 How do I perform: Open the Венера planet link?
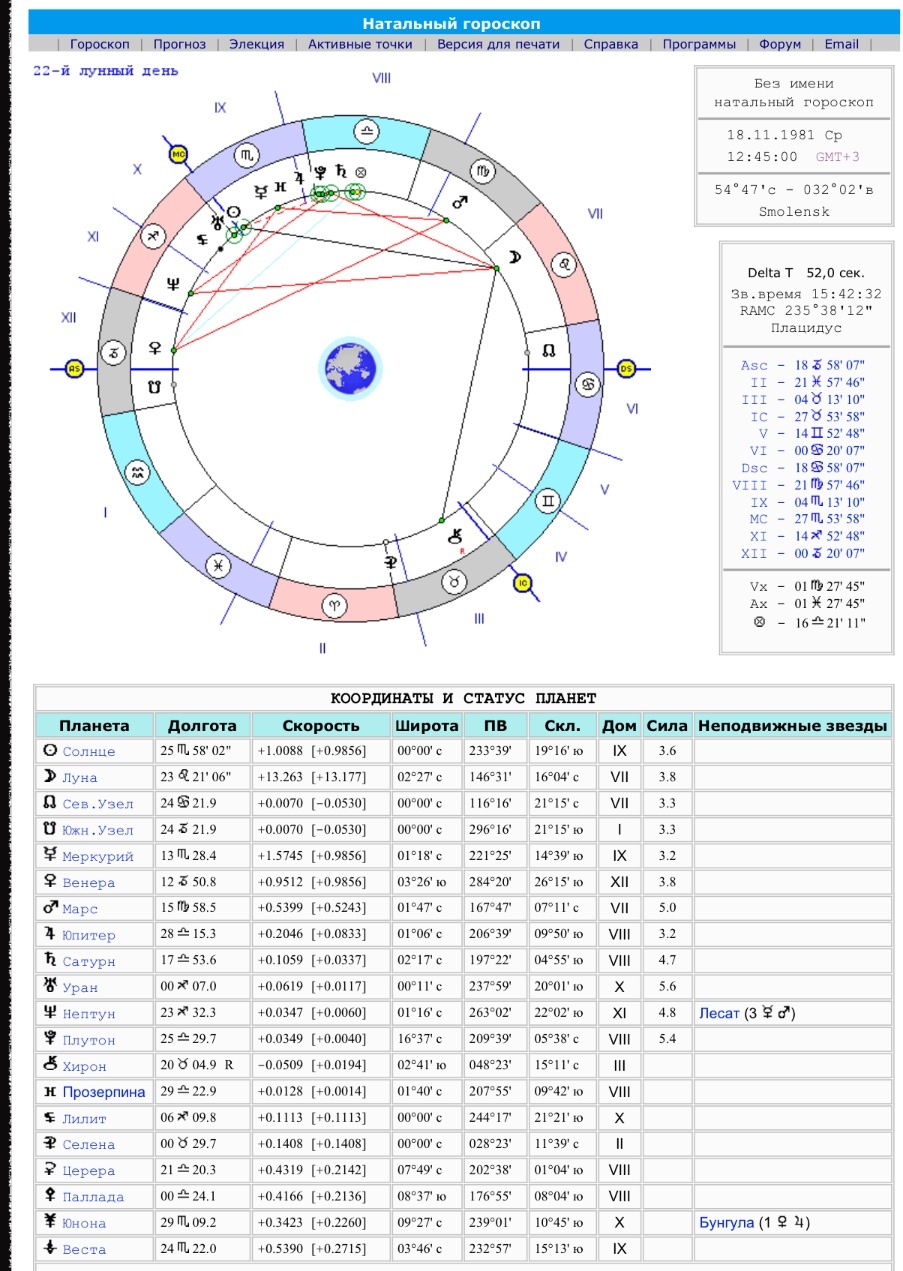(x=89, y=883)
